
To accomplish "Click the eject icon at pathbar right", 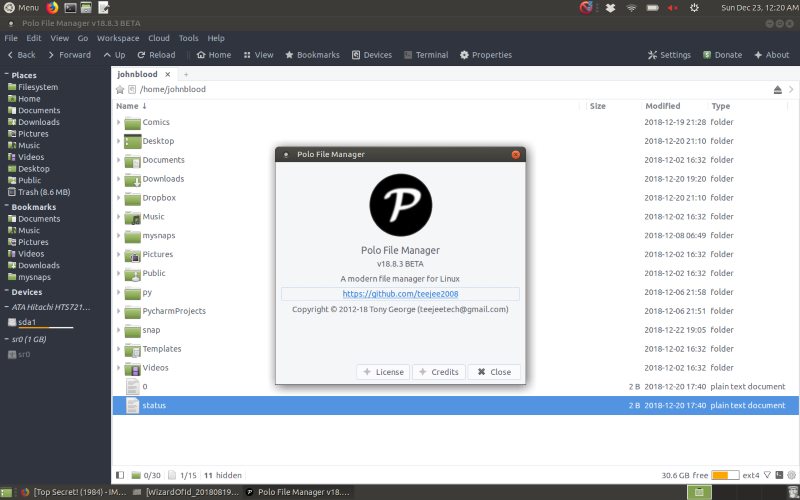I will click(x=778, y=90).
